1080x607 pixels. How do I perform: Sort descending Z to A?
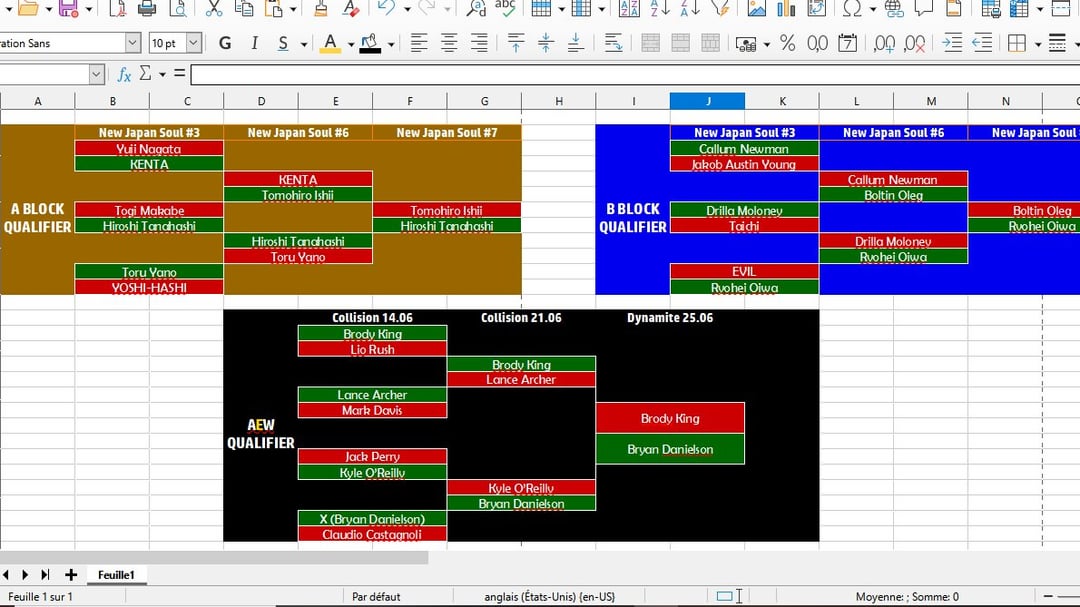689,8
